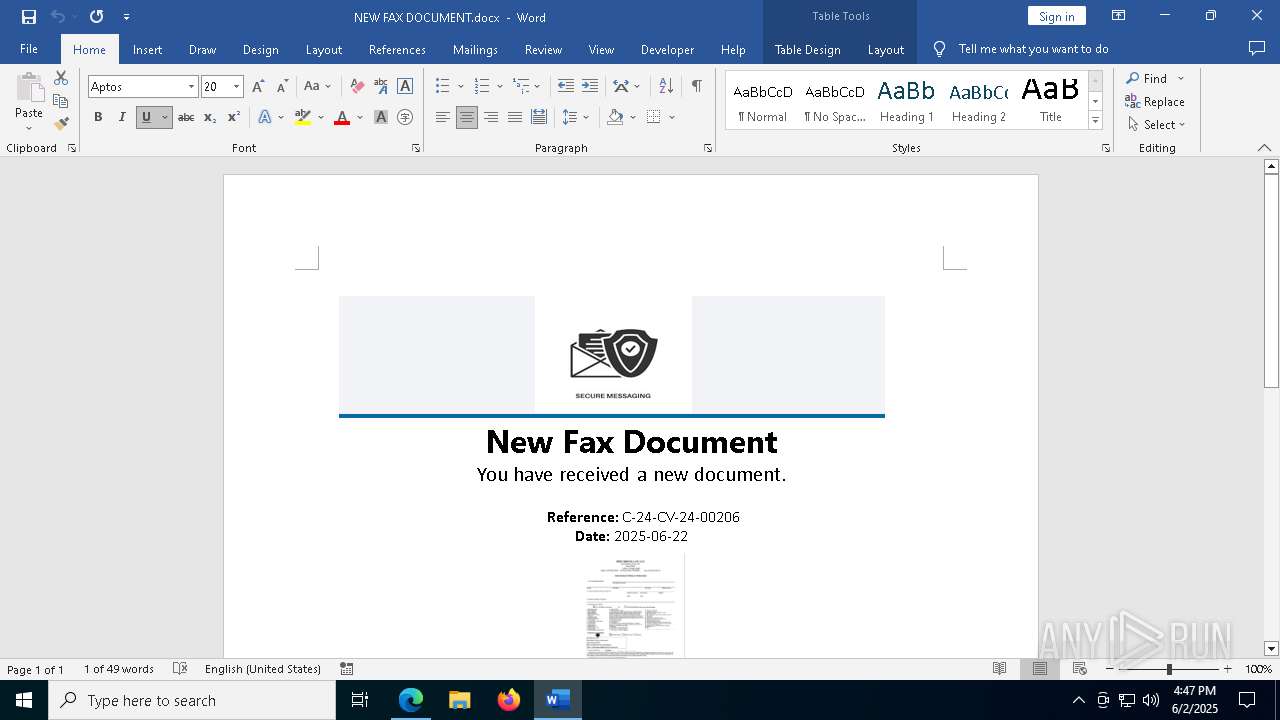Toggle Show/Hide paragraph marks
The width and height of the screenshot is (1280, 720).
(x=696, y=86)
